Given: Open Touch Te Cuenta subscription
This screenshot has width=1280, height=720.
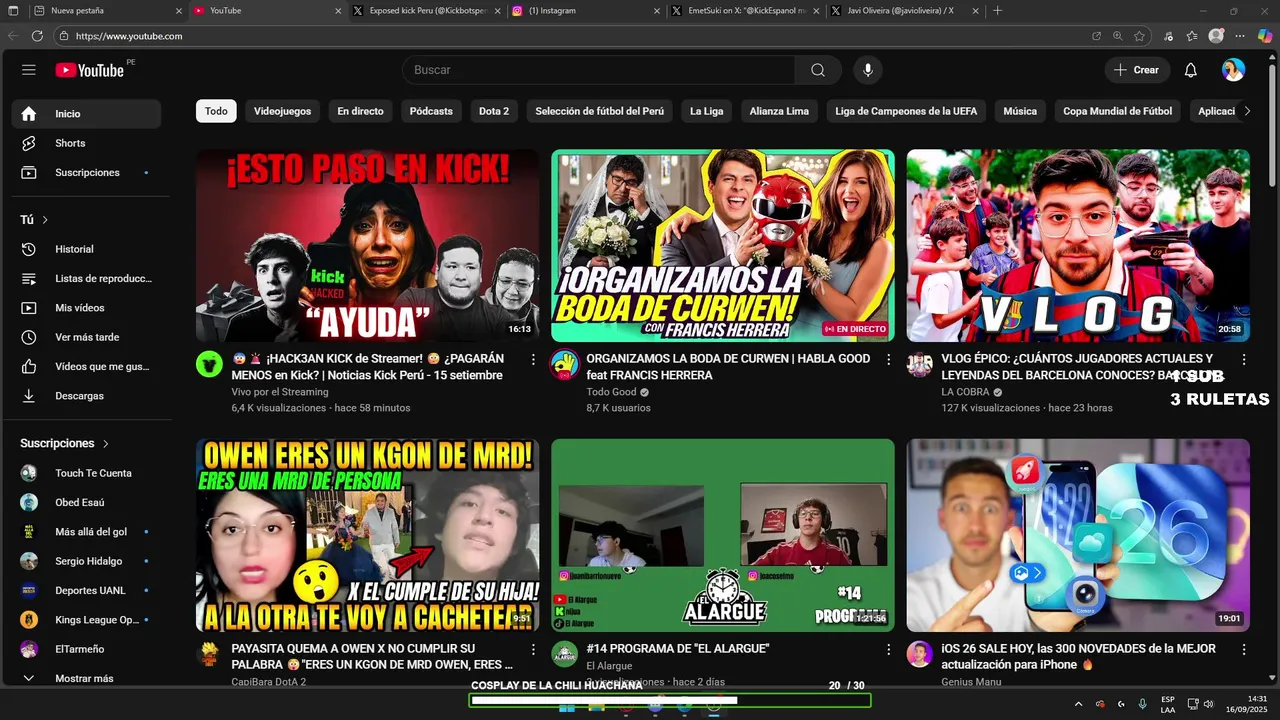Looking at the screenshot, I should pos(86,473).
